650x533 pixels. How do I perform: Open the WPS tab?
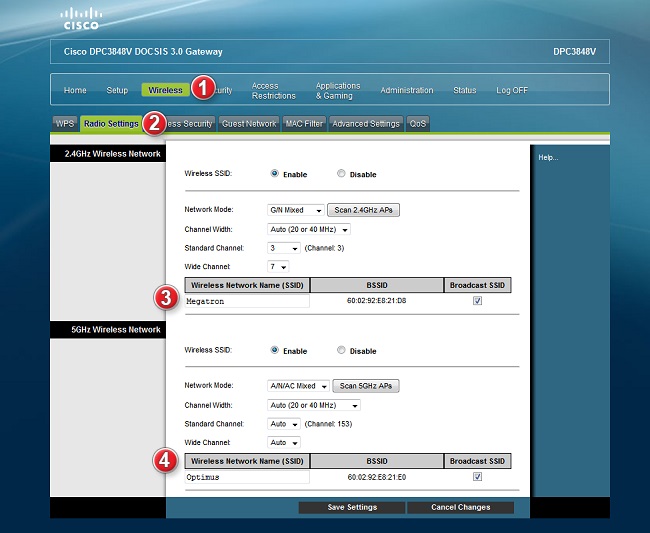[64, 124]
